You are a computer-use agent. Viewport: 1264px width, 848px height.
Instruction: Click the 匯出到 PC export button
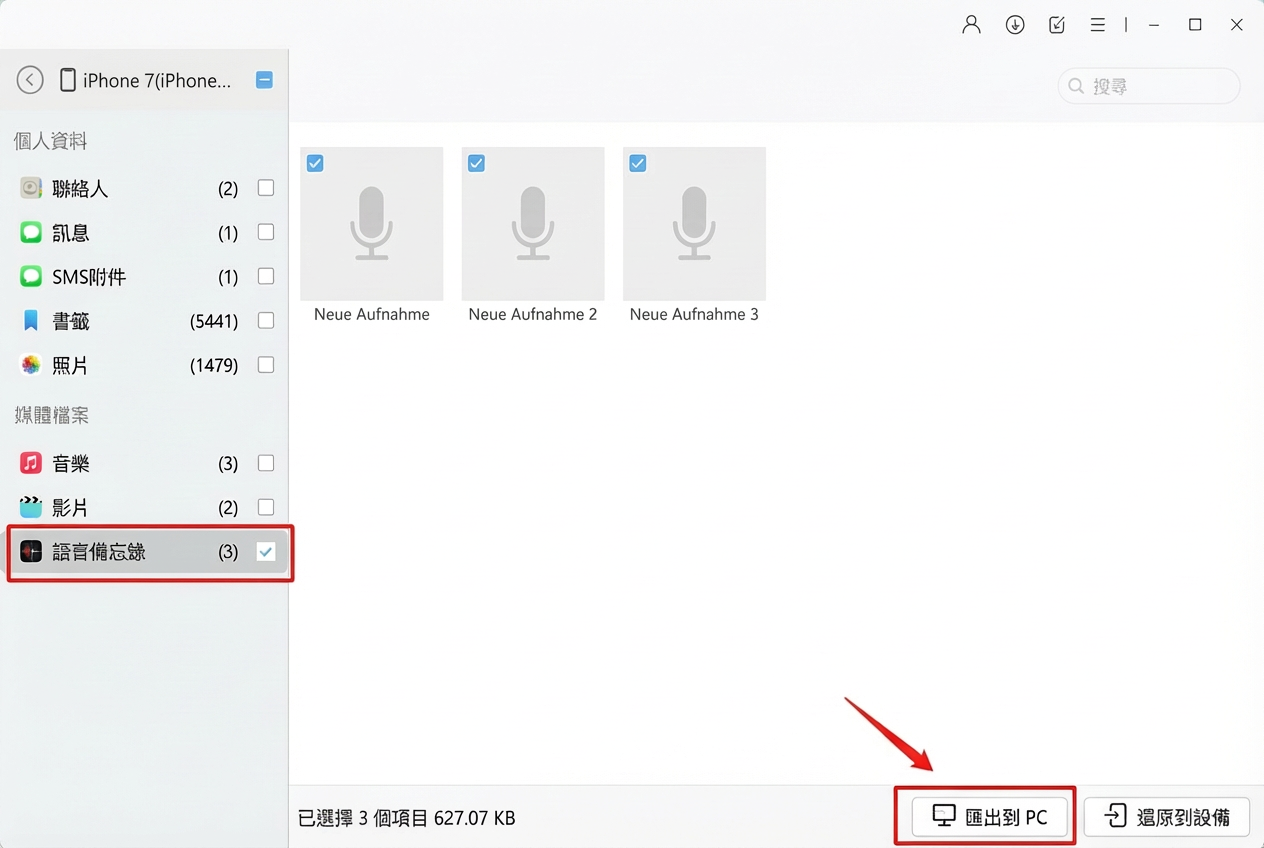[x=985, y=816]
